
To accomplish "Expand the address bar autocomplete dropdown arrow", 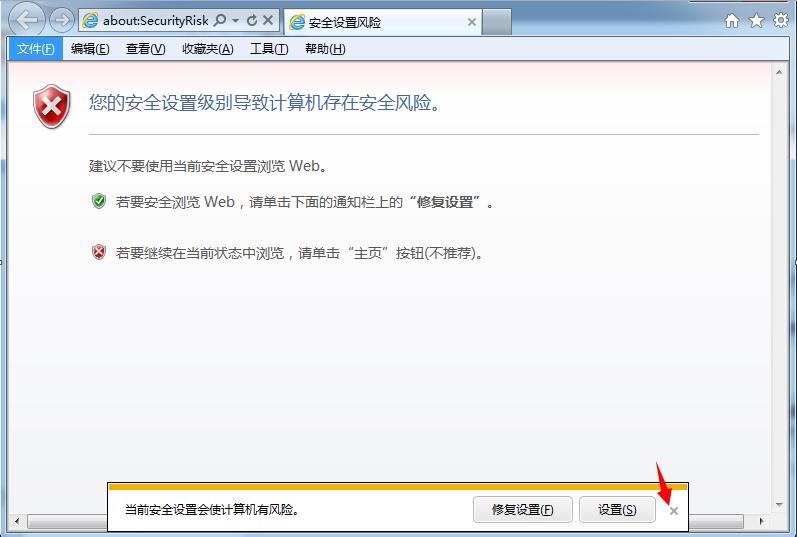I will (x=235, y=21).
